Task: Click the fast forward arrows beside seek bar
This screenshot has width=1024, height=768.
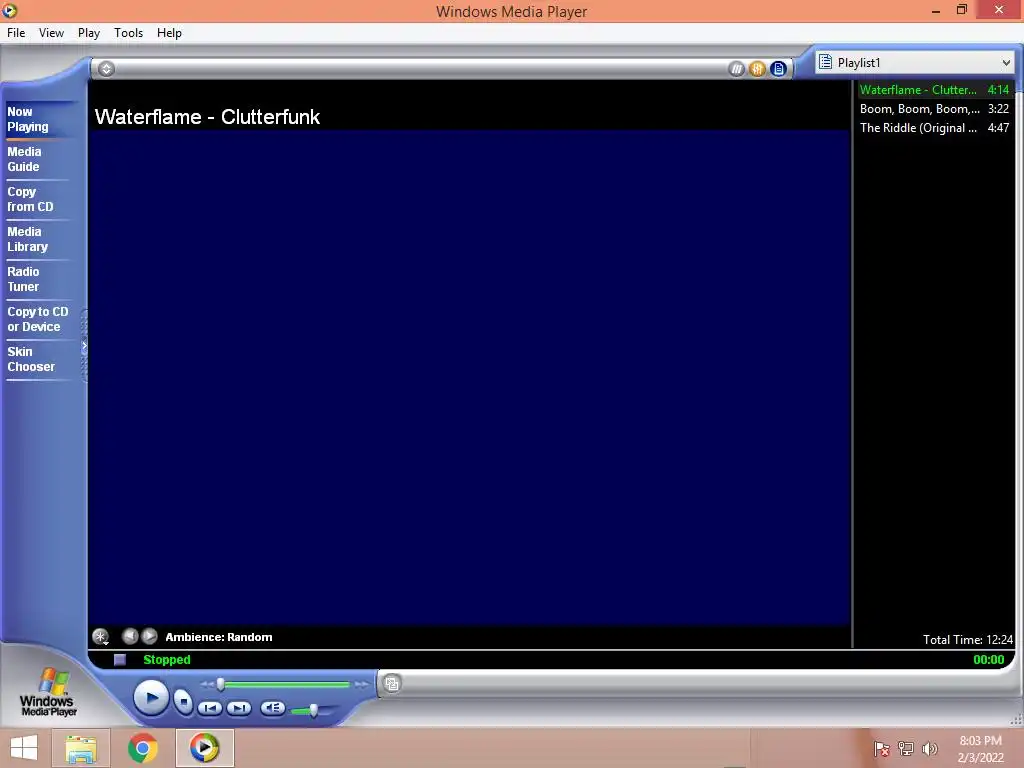Action: point(361,684)
